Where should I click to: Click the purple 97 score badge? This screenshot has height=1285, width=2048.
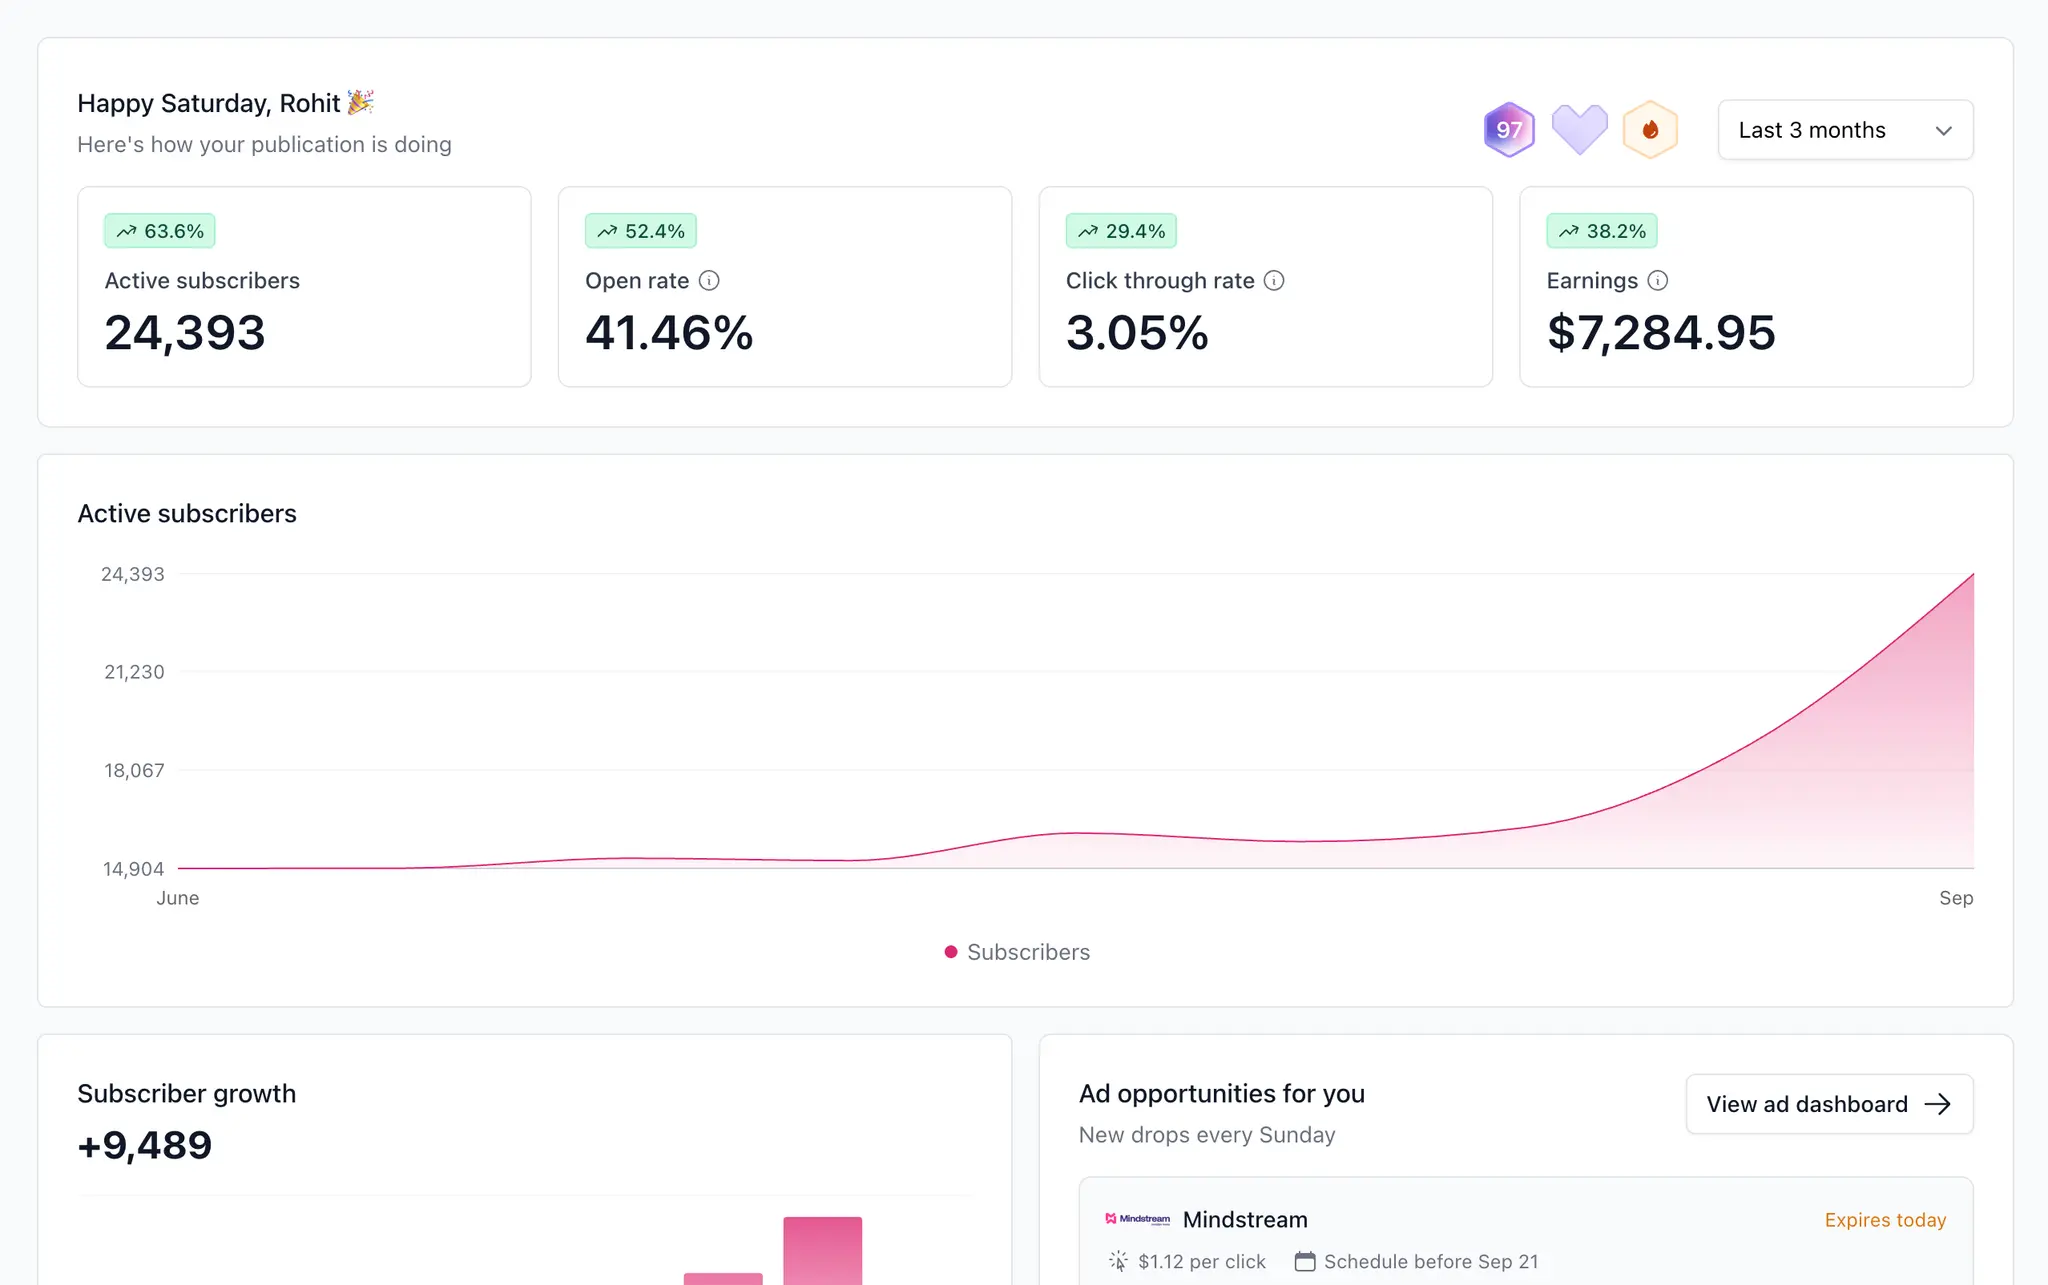[1509, 130]
